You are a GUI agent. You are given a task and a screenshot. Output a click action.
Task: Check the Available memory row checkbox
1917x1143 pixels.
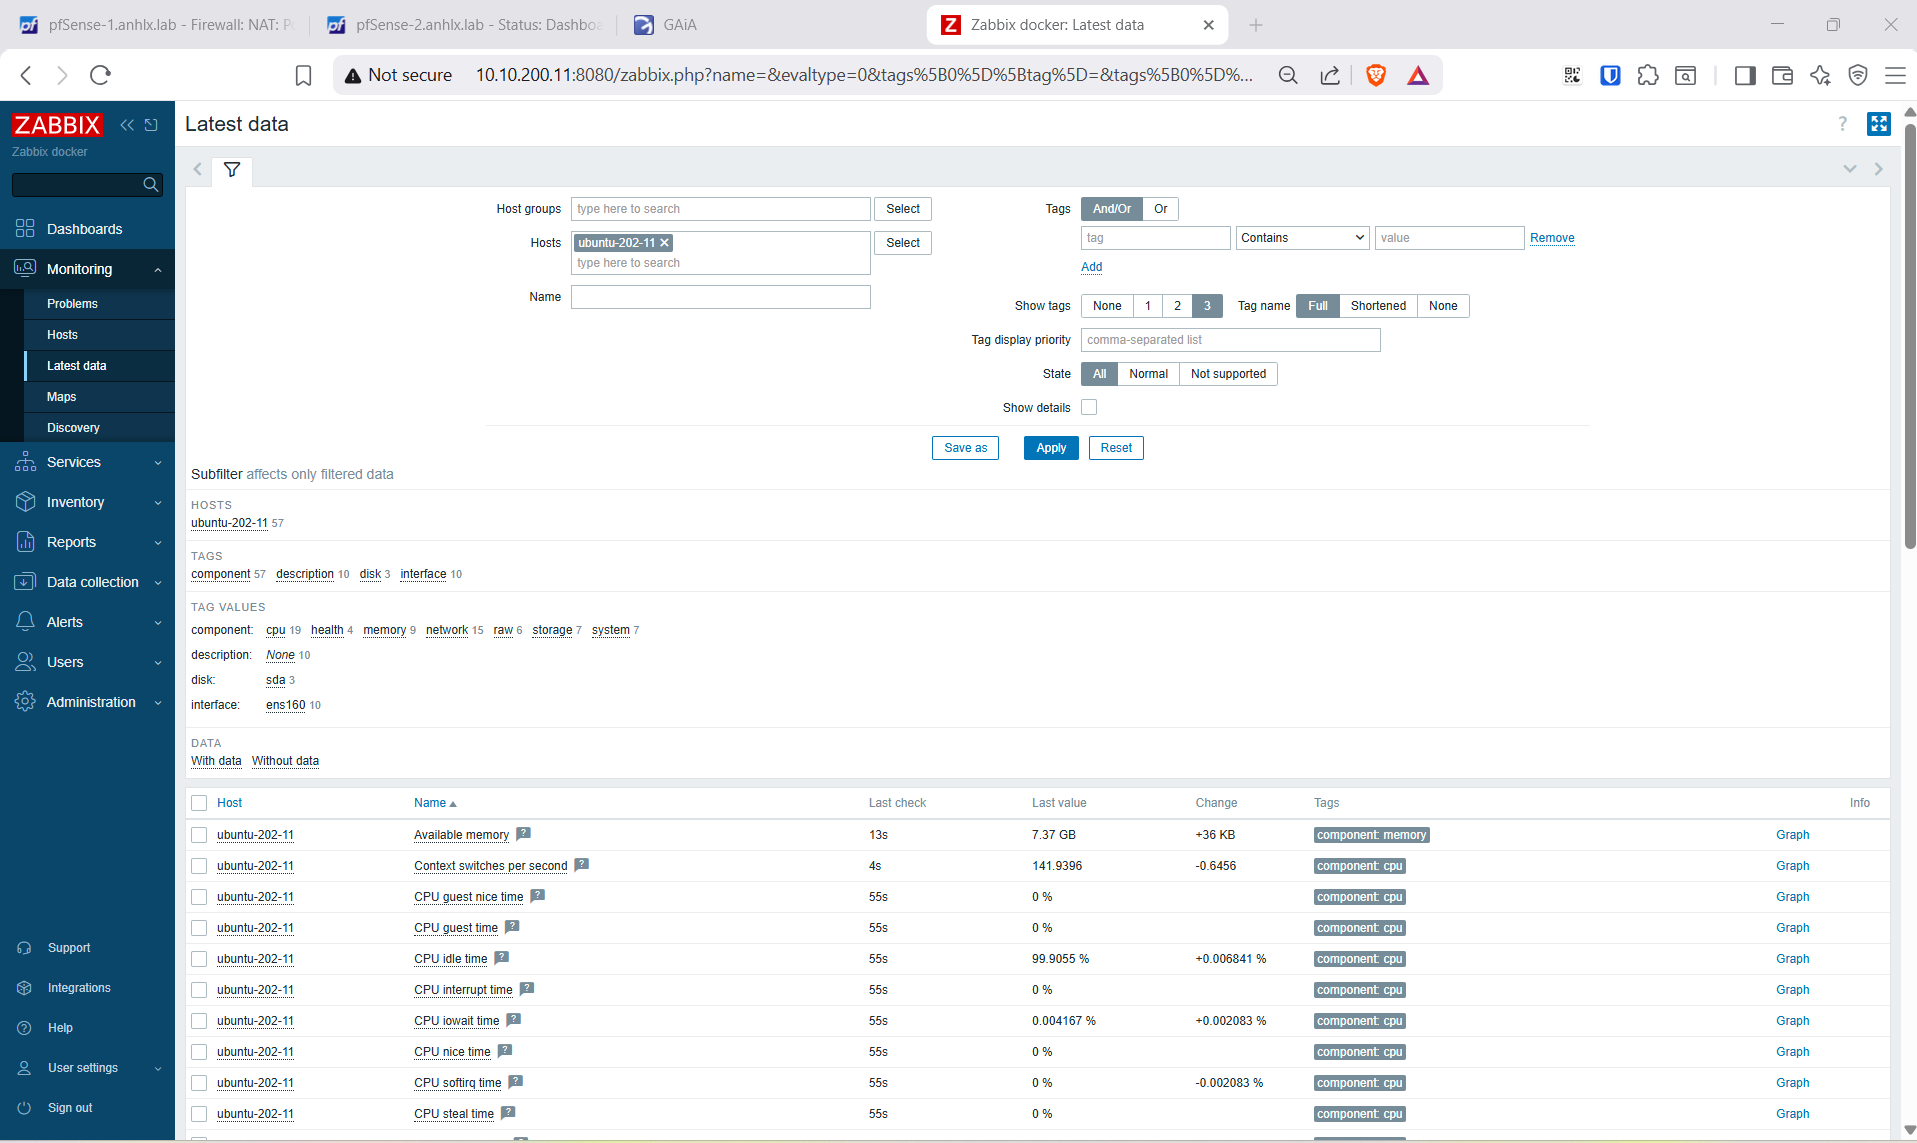click(199, 835)
